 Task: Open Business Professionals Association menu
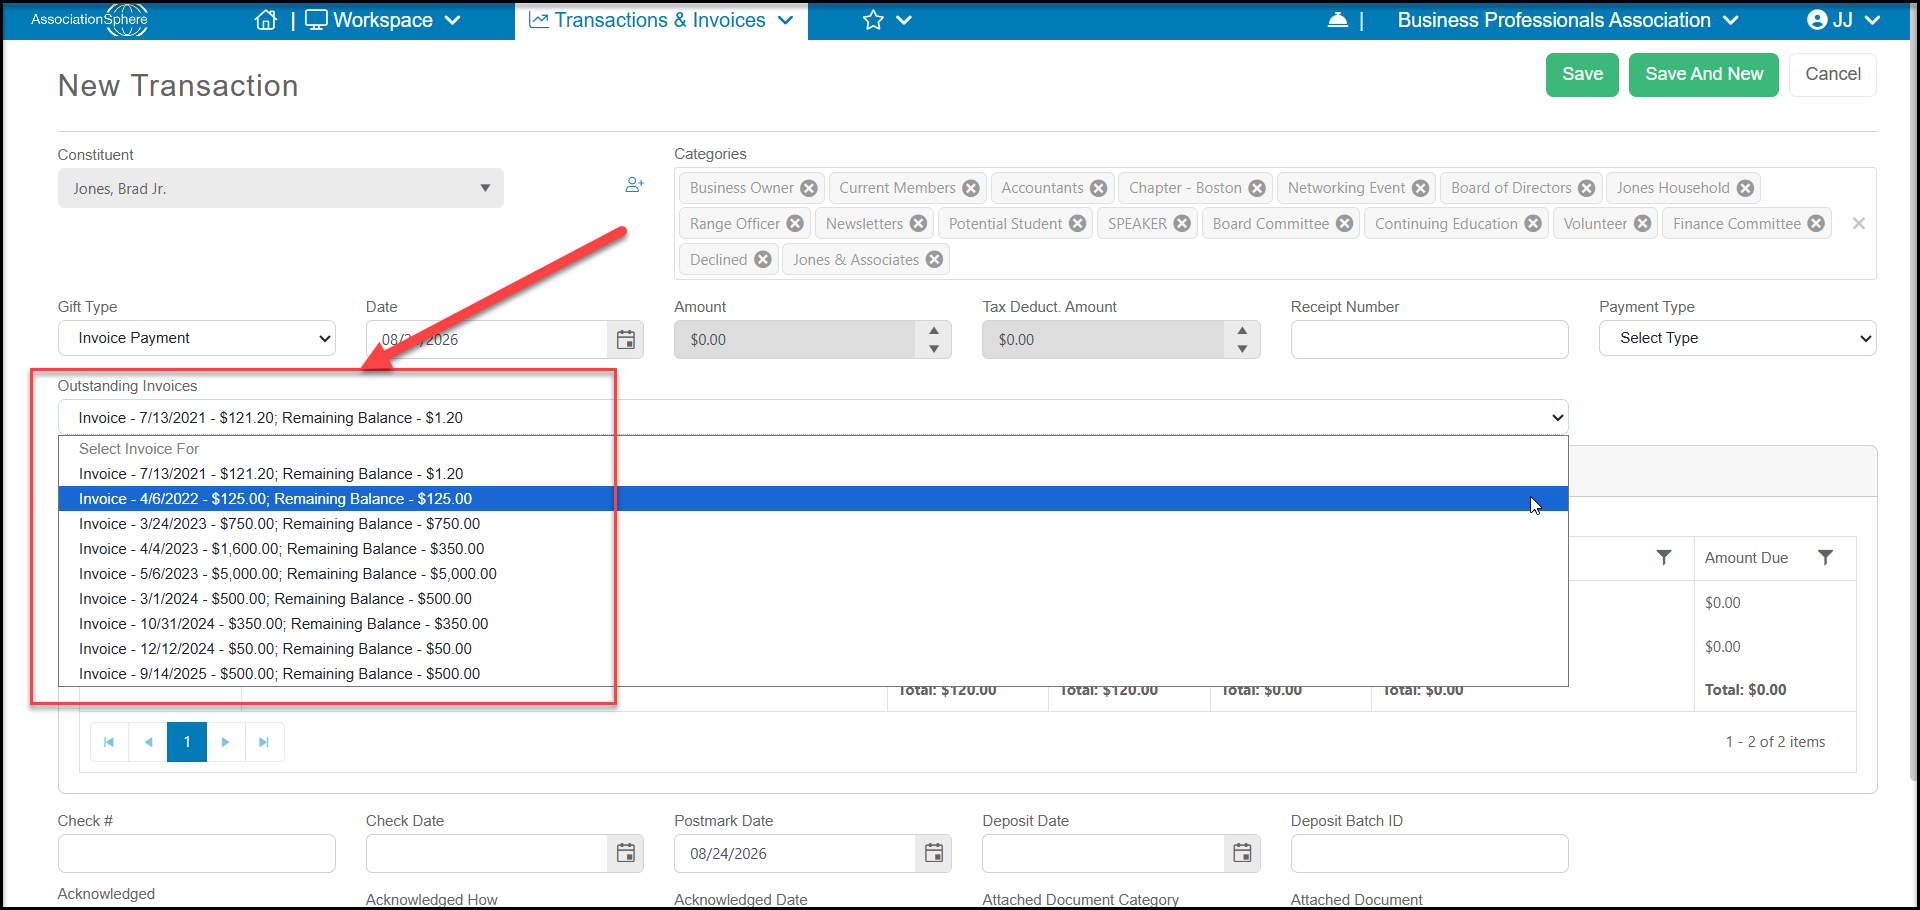pos(1568,20)
